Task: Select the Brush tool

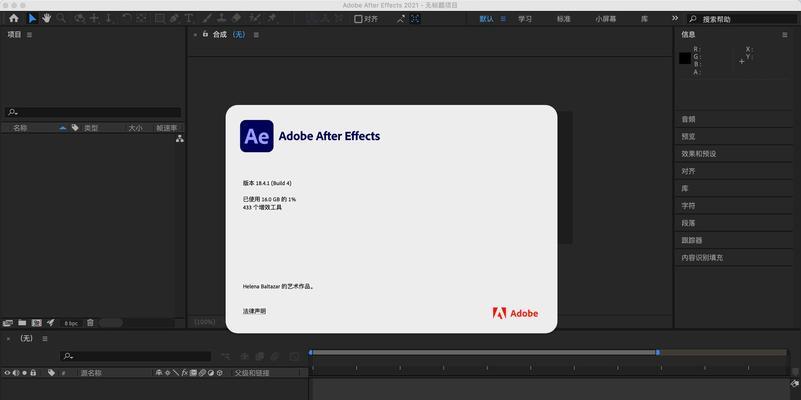Action: tap(207, 18)
